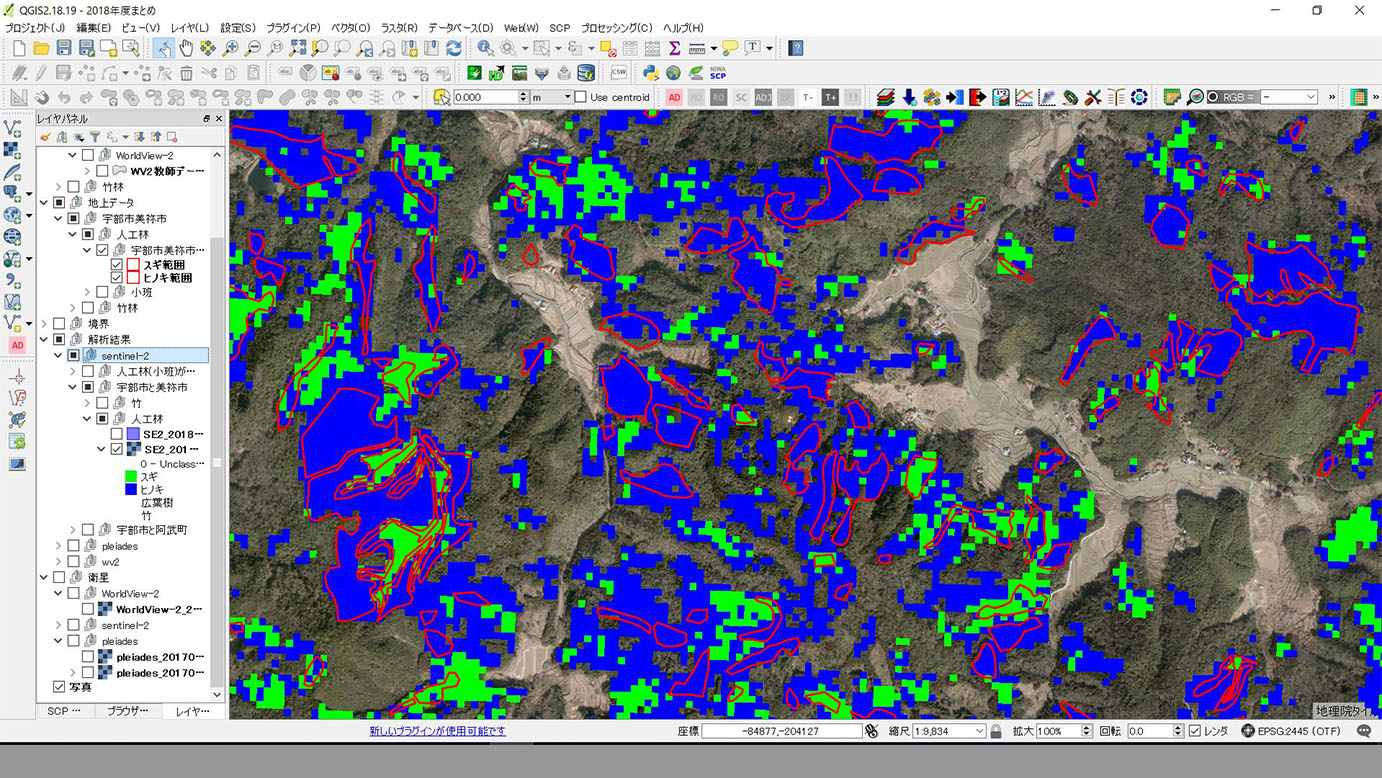Open the statistical summary sigma tool
Image resolution: width=1382 pixels, height=778 pixels.
pyautogui.click(x=674, y=48)
